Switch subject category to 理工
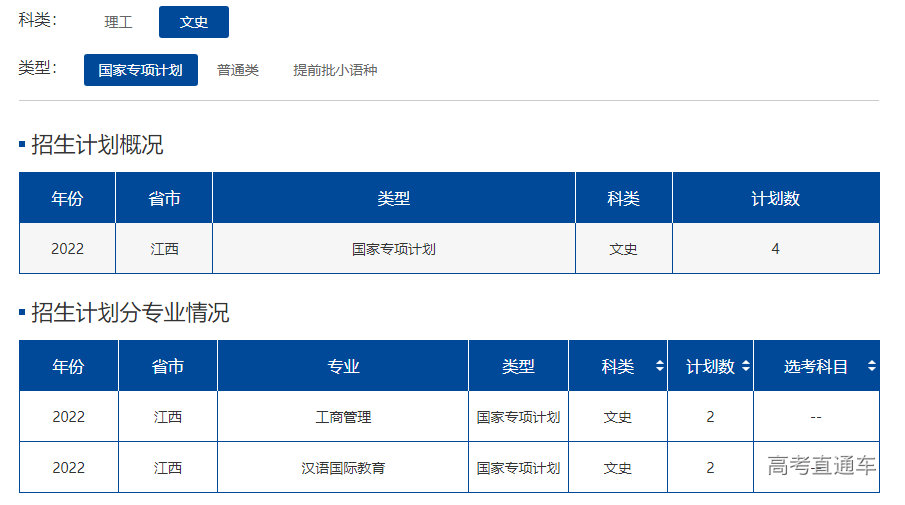This screenshot has width=905, height=505. tap(118, 22)
